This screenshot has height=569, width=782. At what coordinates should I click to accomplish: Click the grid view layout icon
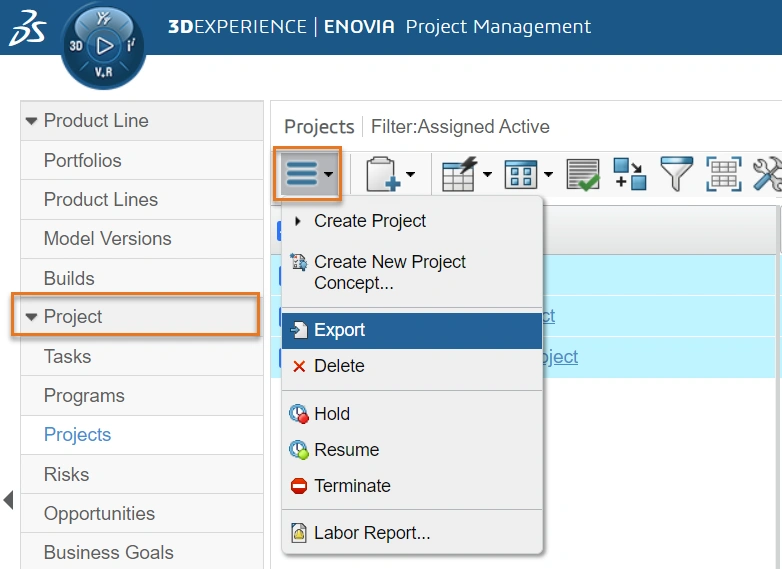521,175
